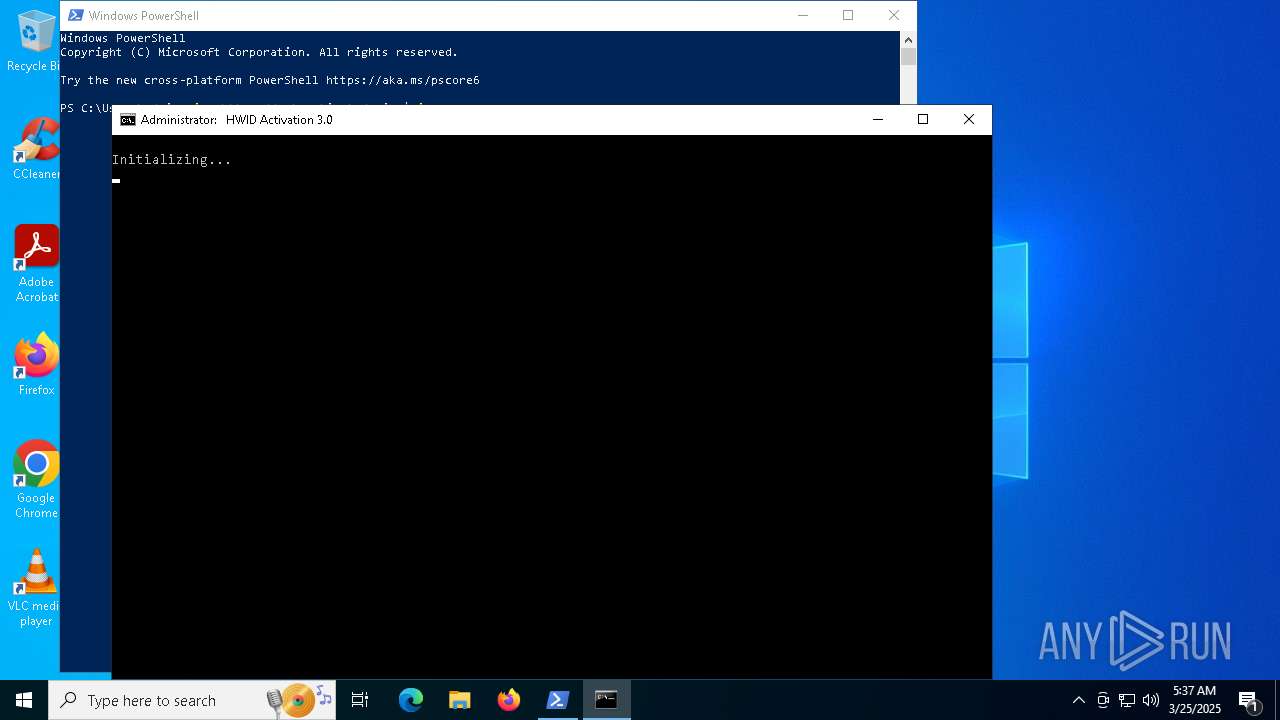Open File Explorer from the taskbar
This screenshot has width=1280, height=720.
tap(459, 700)
